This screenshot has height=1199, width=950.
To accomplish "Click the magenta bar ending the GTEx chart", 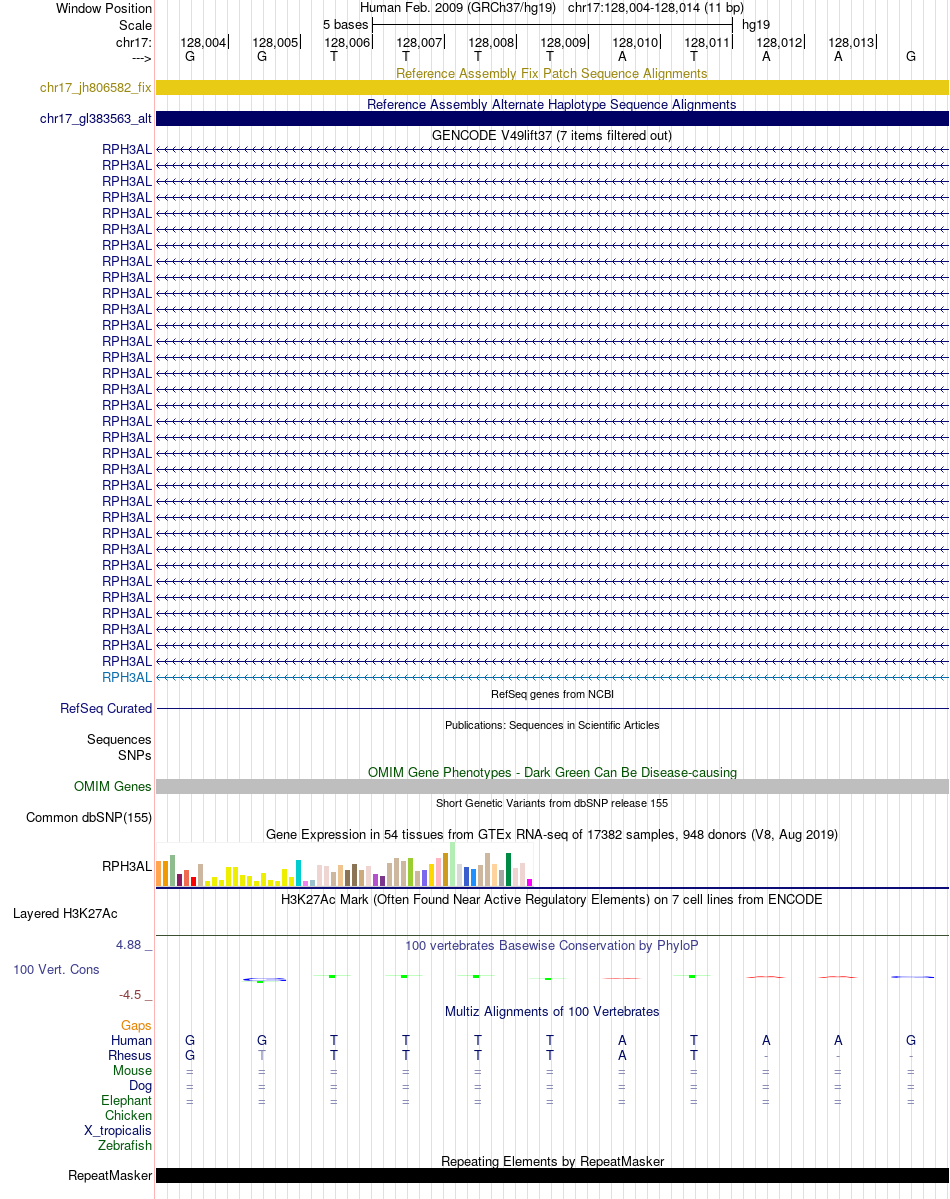I will point(529,882).
